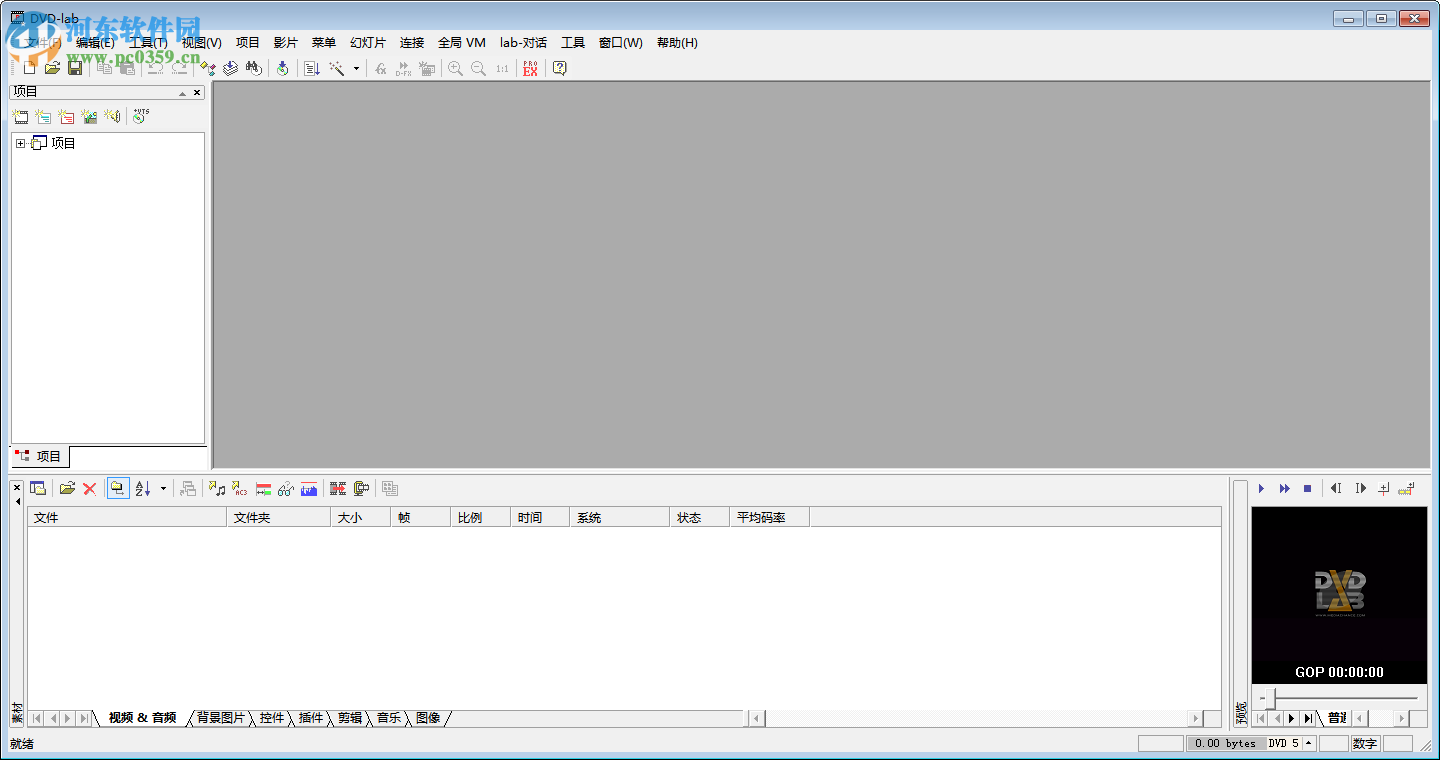1440x760 pixels.
Task: Toggle the highlighted folder view button in assets toolbar
Action: click(118, 488)
